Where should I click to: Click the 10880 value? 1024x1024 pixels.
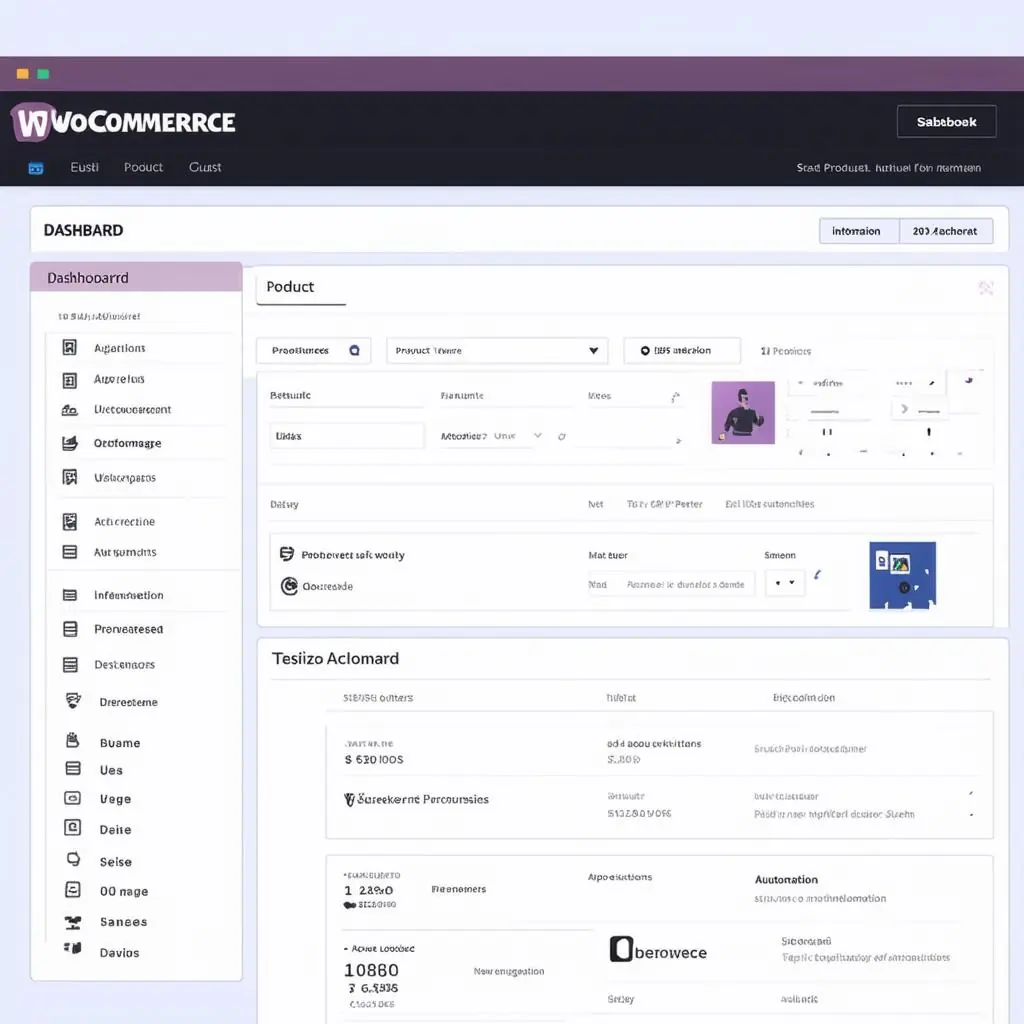pyautogui.click(x=371, y=970)
